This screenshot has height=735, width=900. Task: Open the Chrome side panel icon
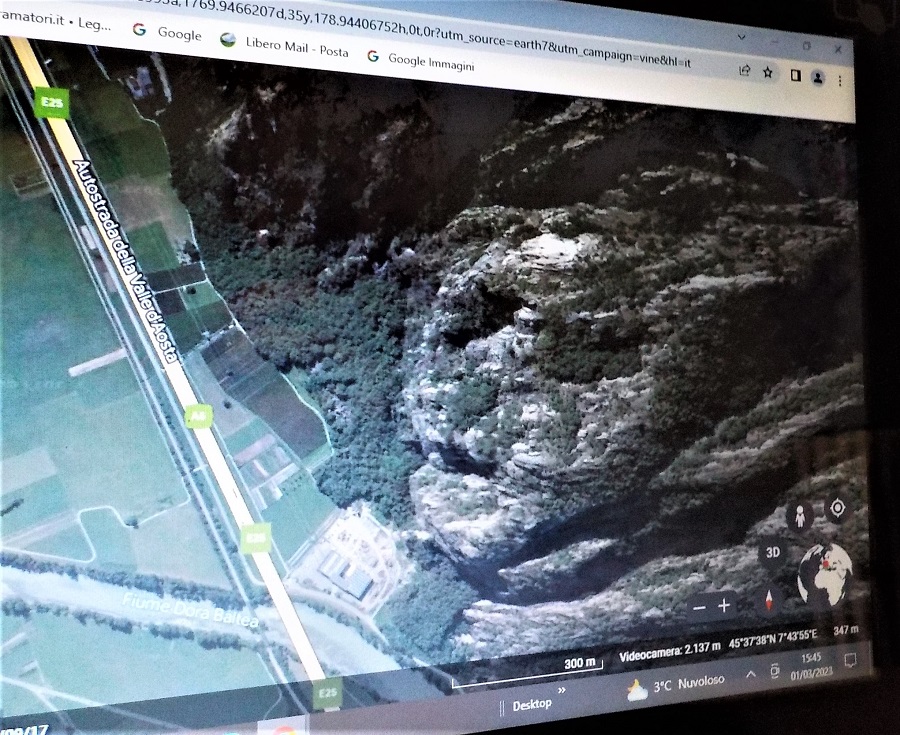click(x=795, y=75)
